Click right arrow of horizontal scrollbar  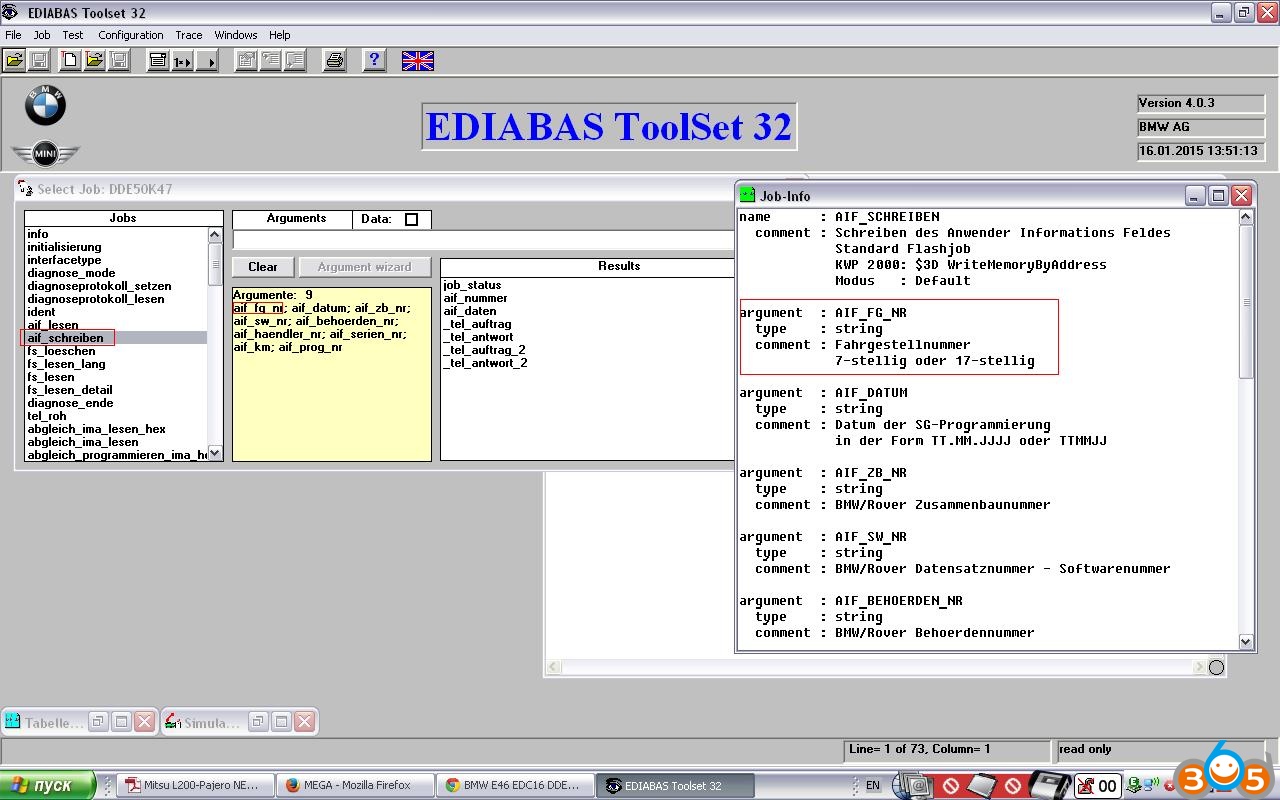click(1199, 667)
